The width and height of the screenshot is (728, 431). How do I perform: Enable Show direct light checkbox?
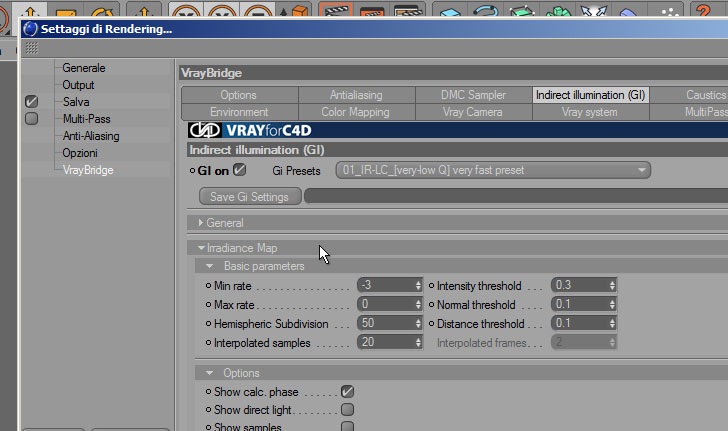(x=347, y=409)
